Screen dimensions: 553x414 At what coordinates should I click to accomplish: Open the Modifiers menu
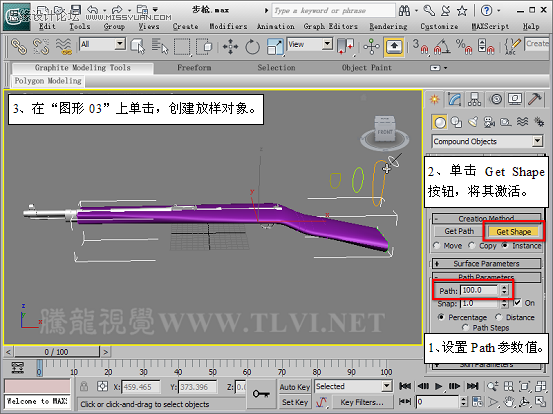click(x=228, y=26)
